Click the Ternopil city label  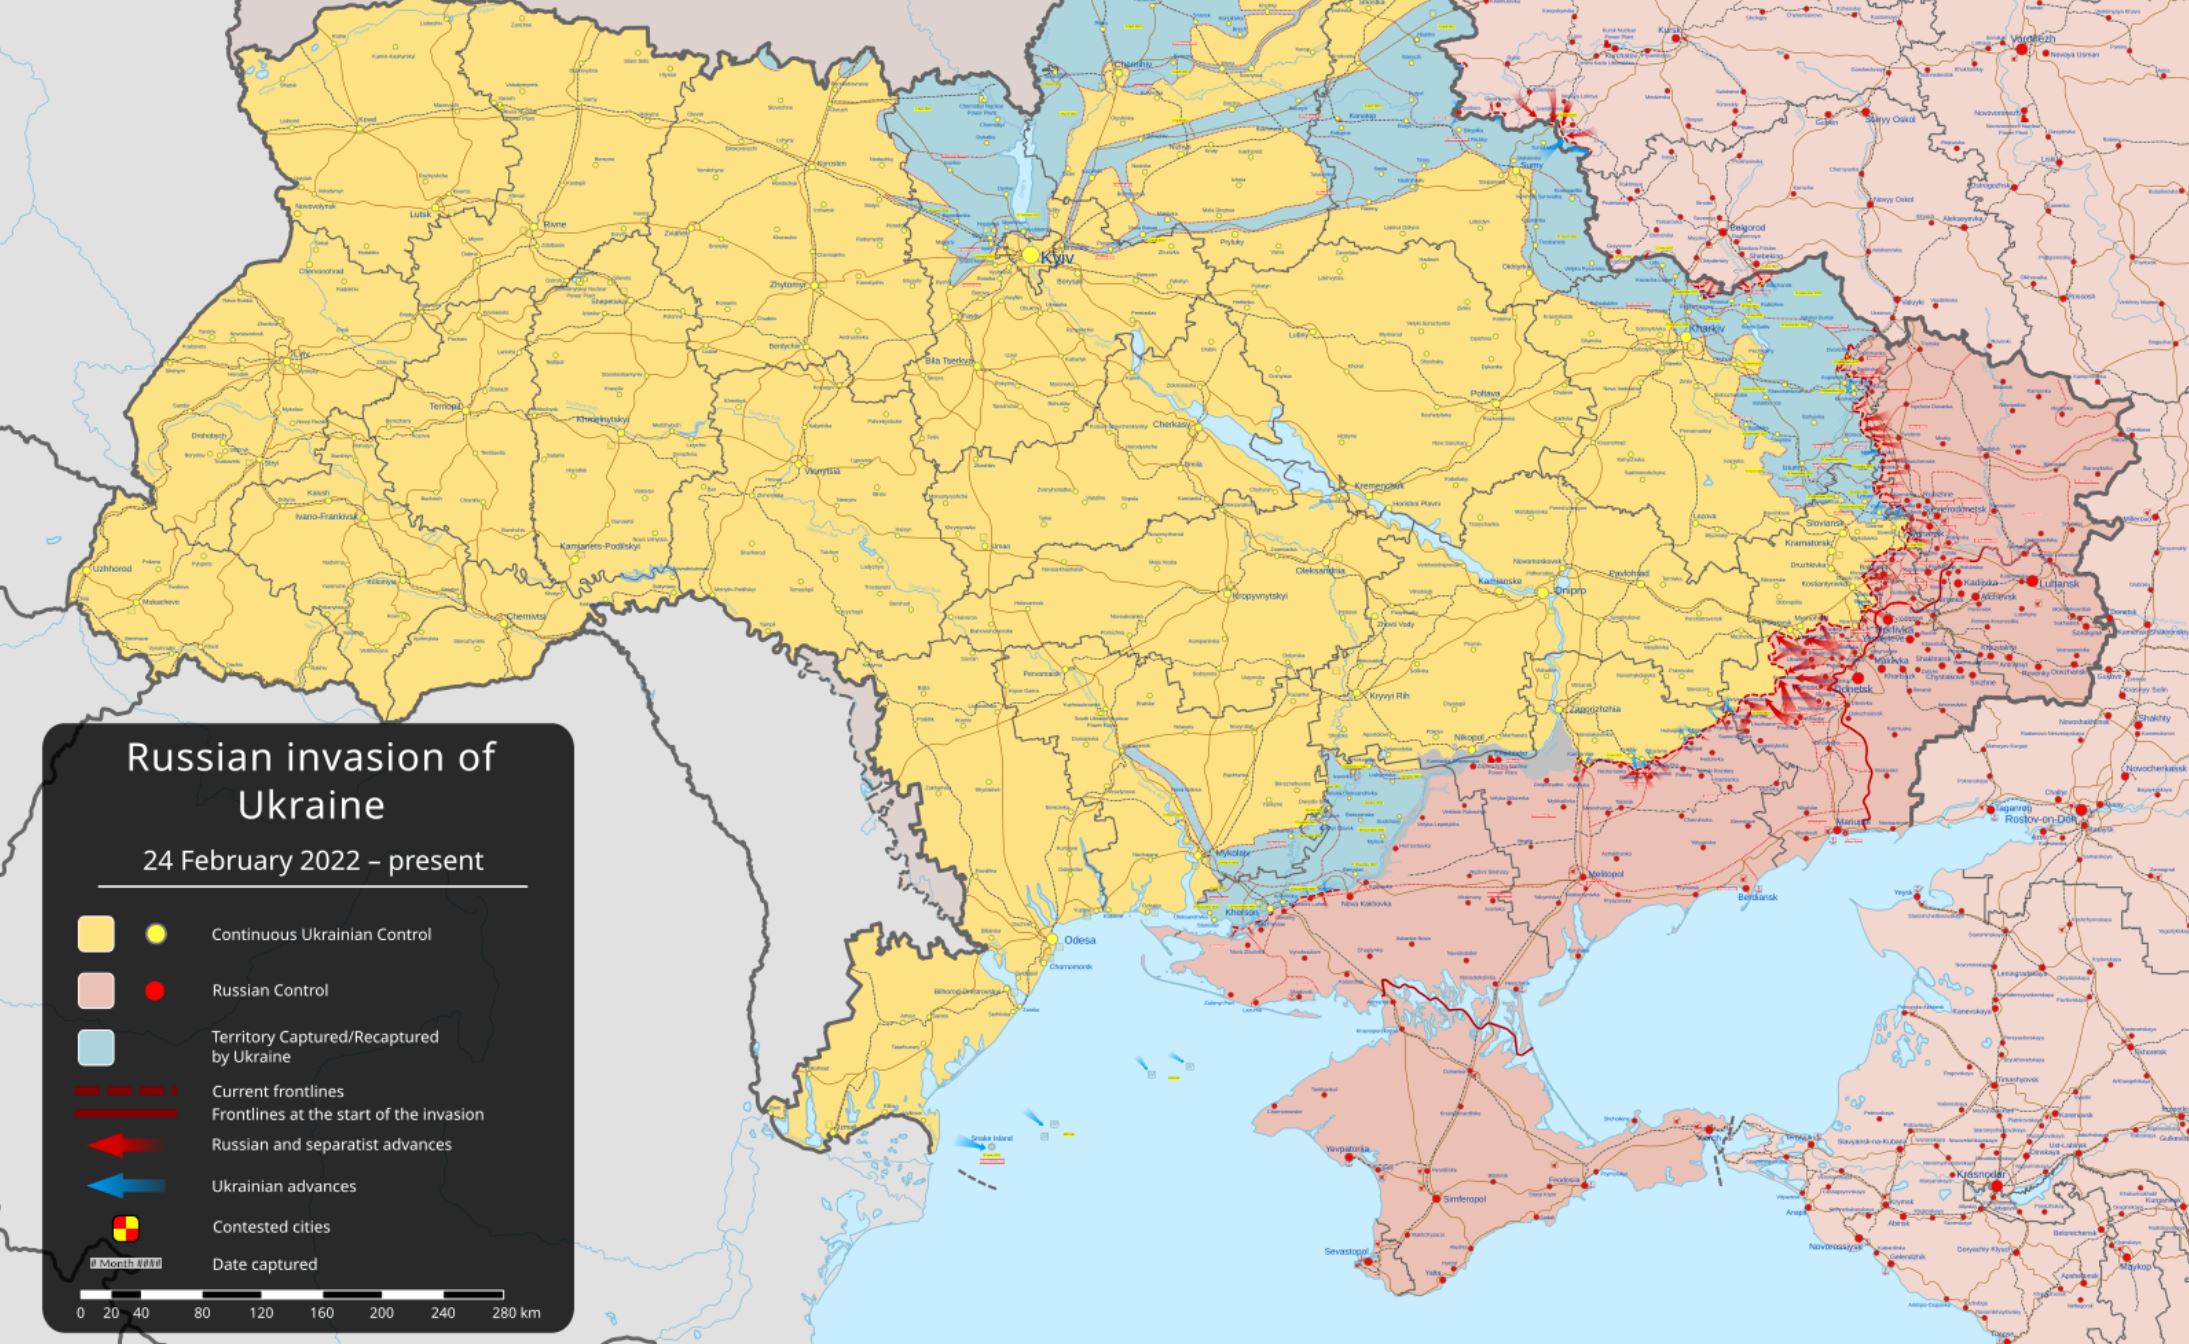pyautogui.click(x=446, y=407)
